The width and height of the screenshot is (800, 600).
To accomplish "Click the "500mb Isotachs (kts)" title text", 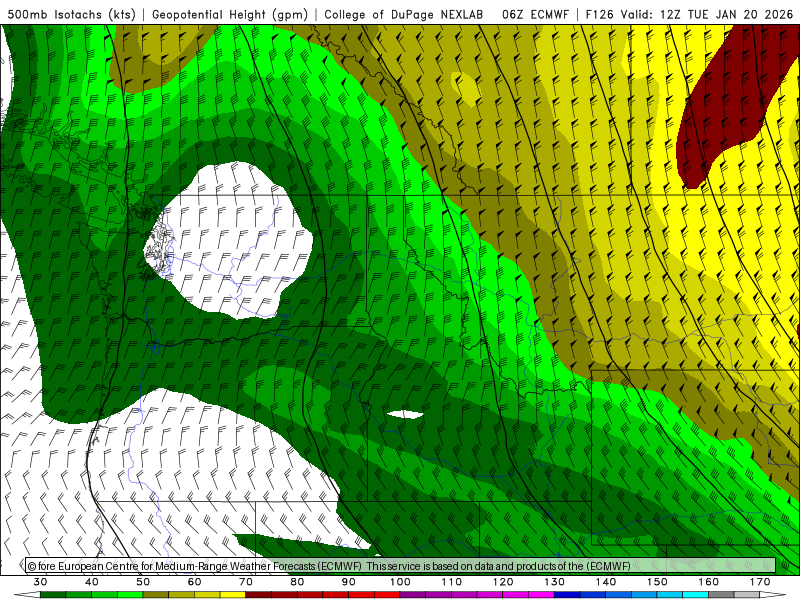I will click(71, 14).
